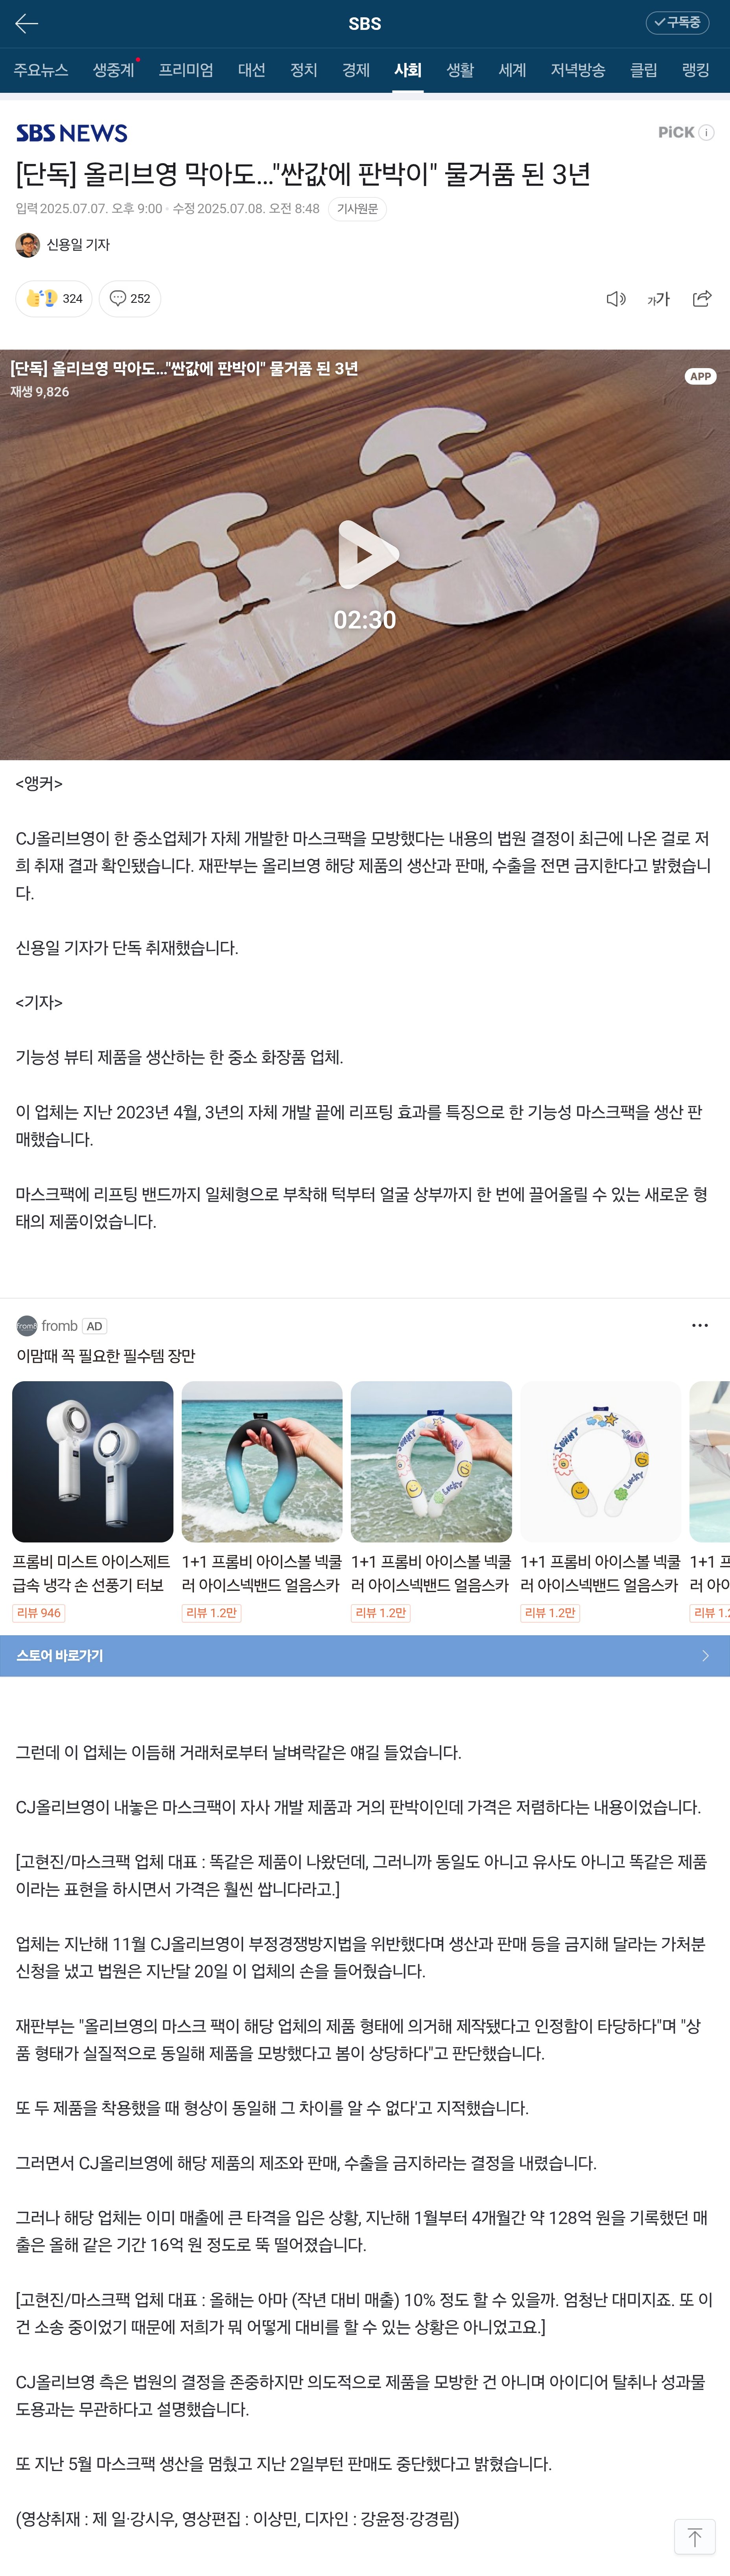This screenshot has height=2576, width=730.
Task: Open the 생중계 live tab
Action: [114, 70]
